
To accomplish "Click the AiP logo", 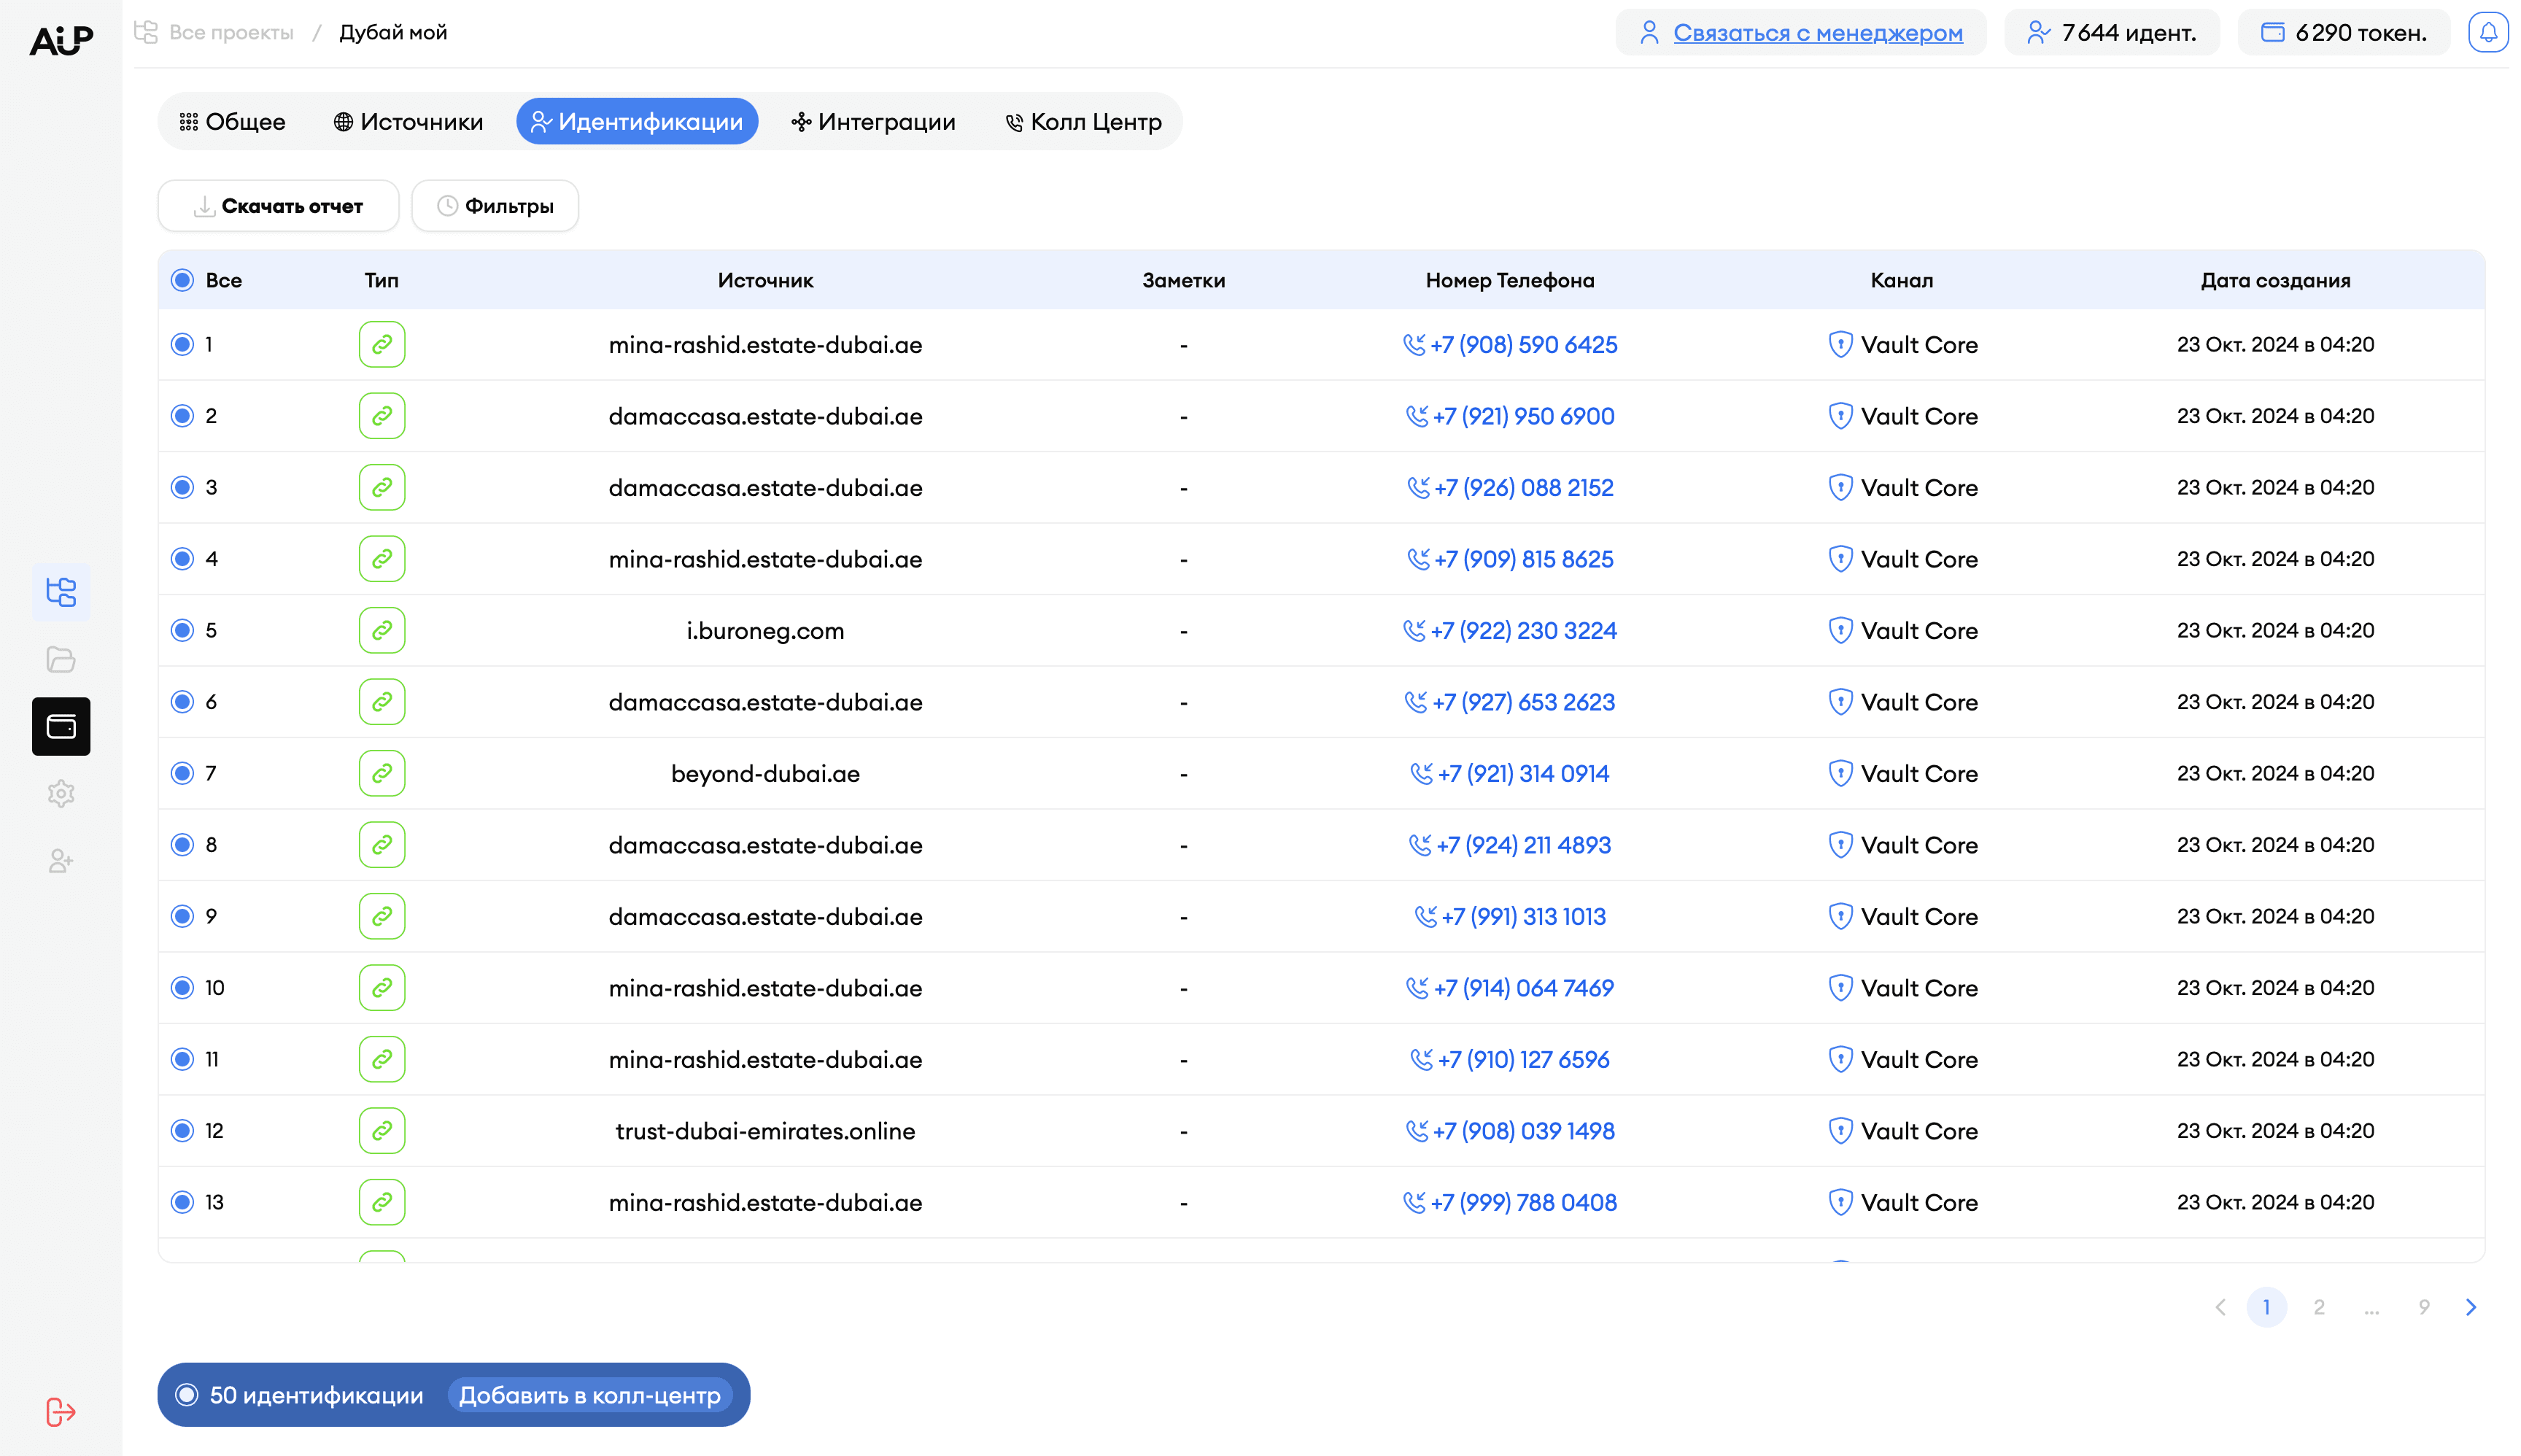I will pos(61,40).
